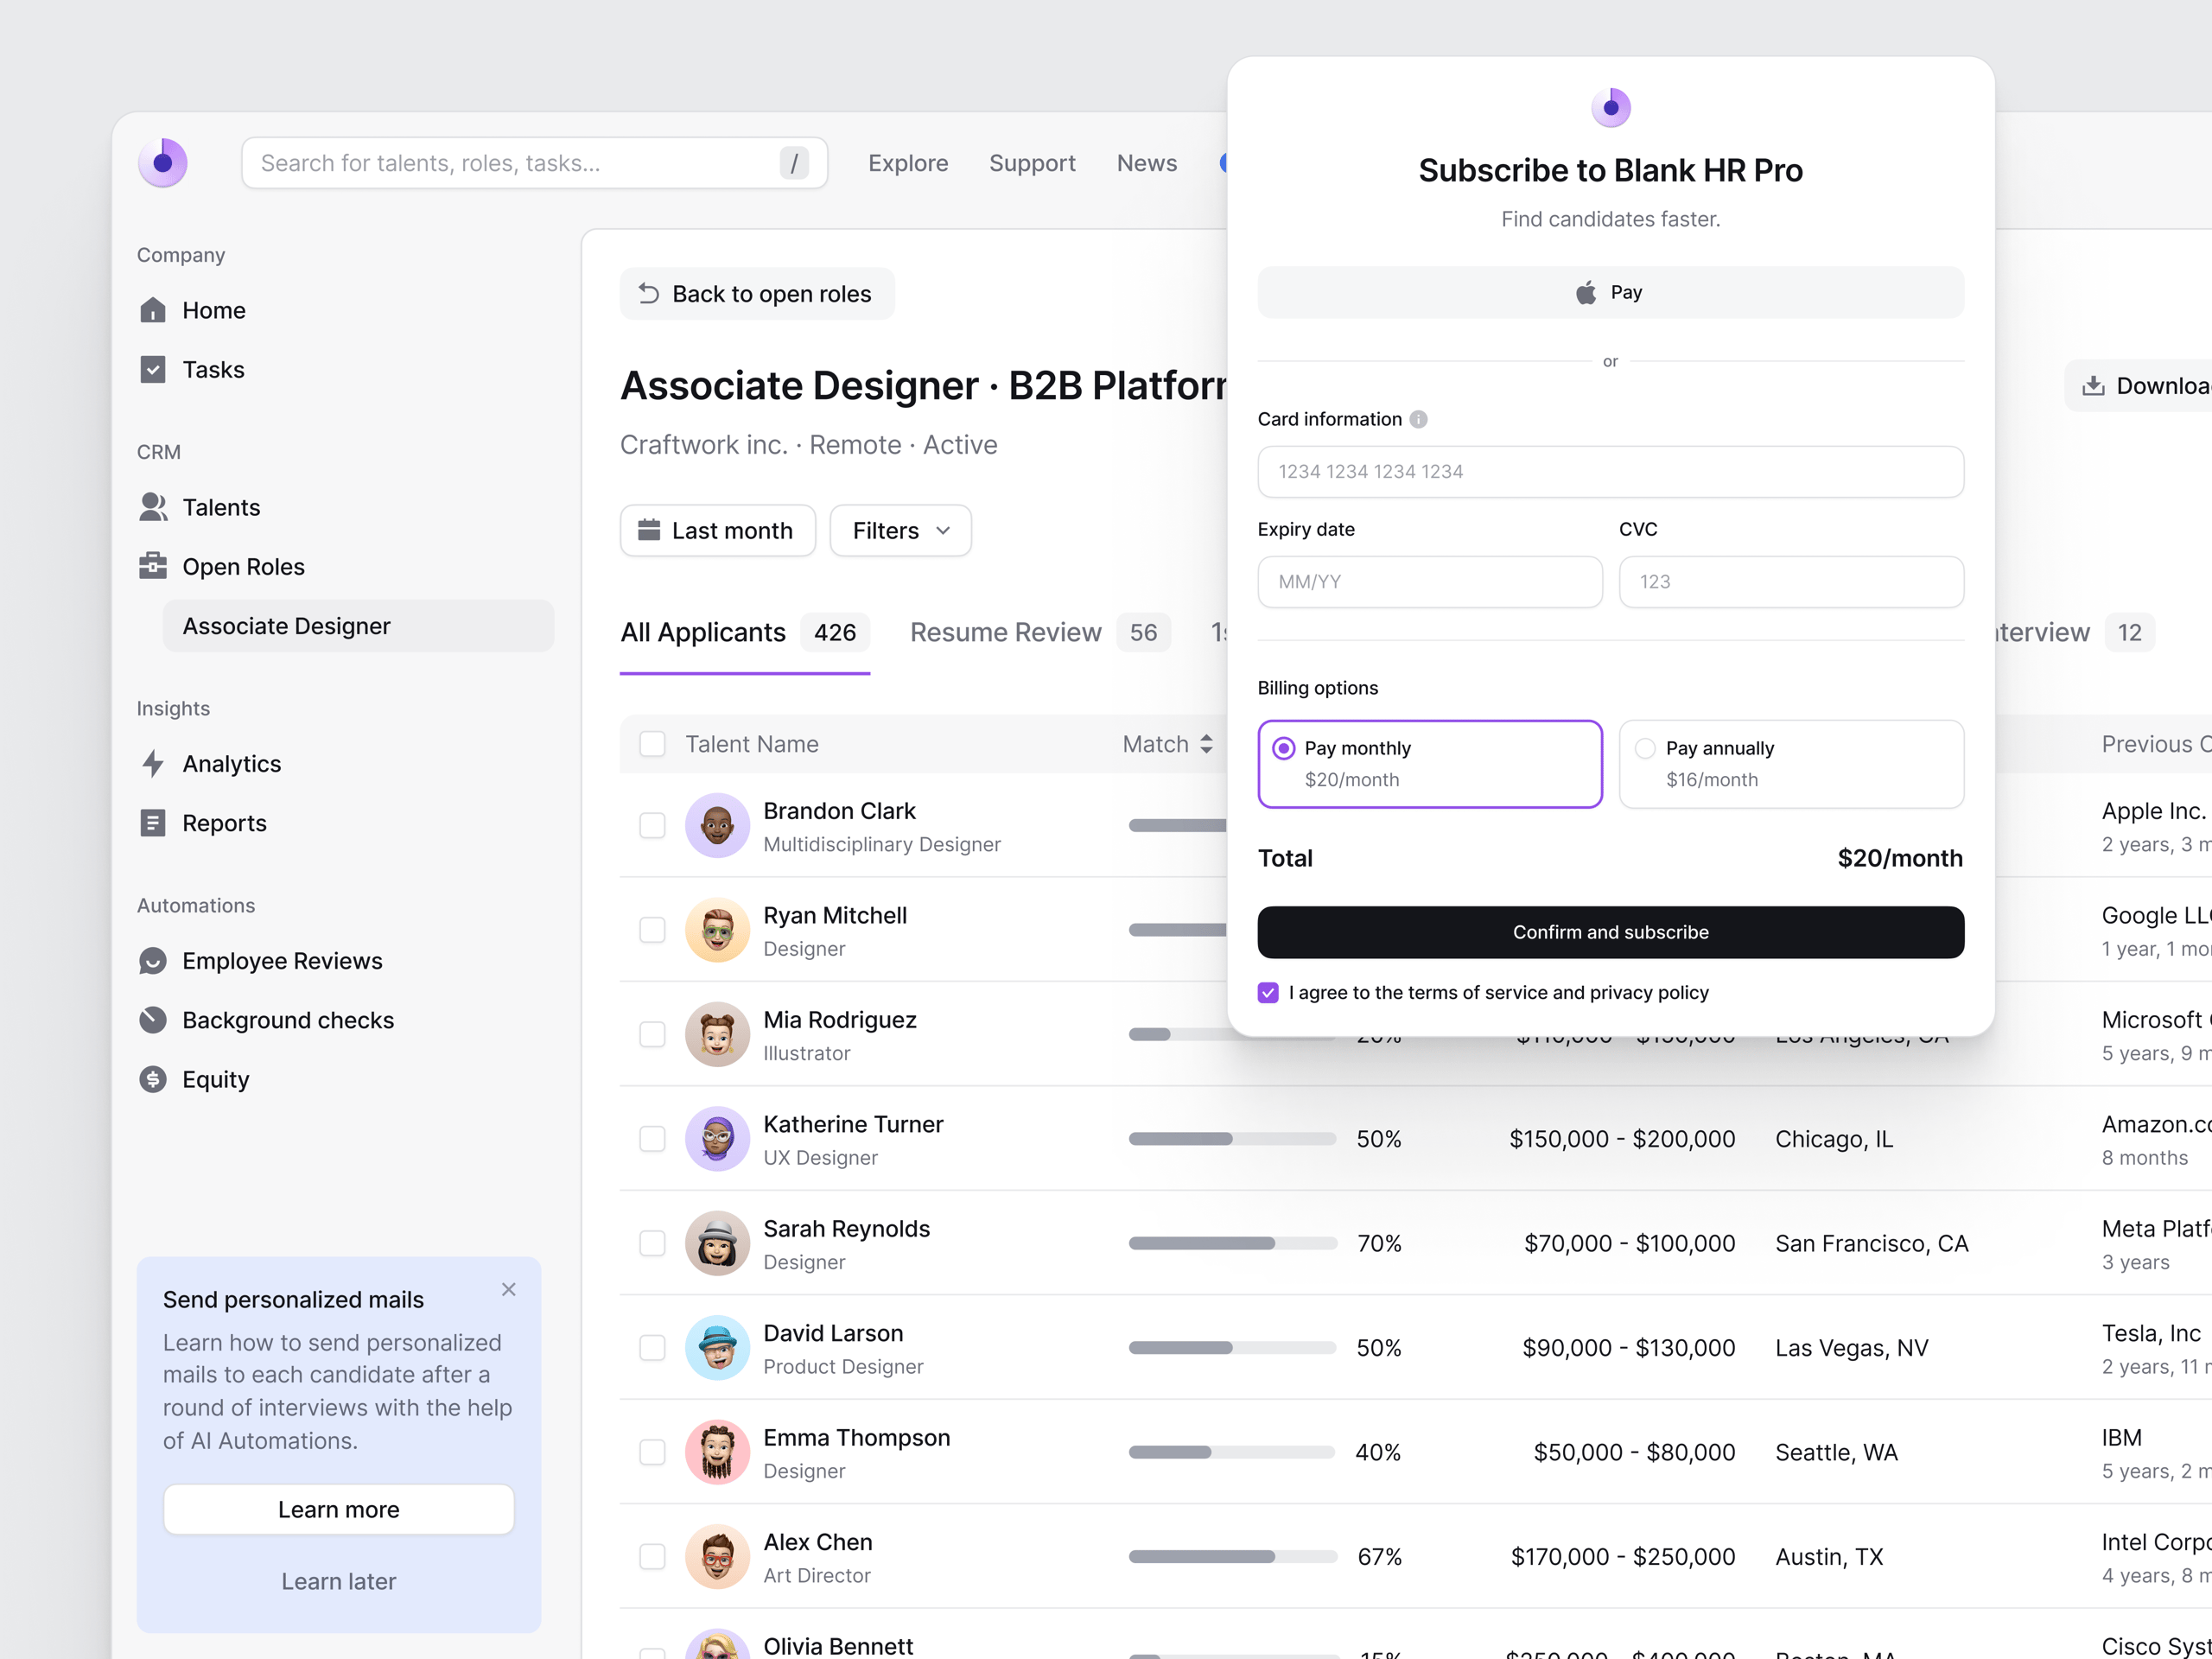
Task: Click the Chicago, IL location cell
Action: click(1834, 1139)
